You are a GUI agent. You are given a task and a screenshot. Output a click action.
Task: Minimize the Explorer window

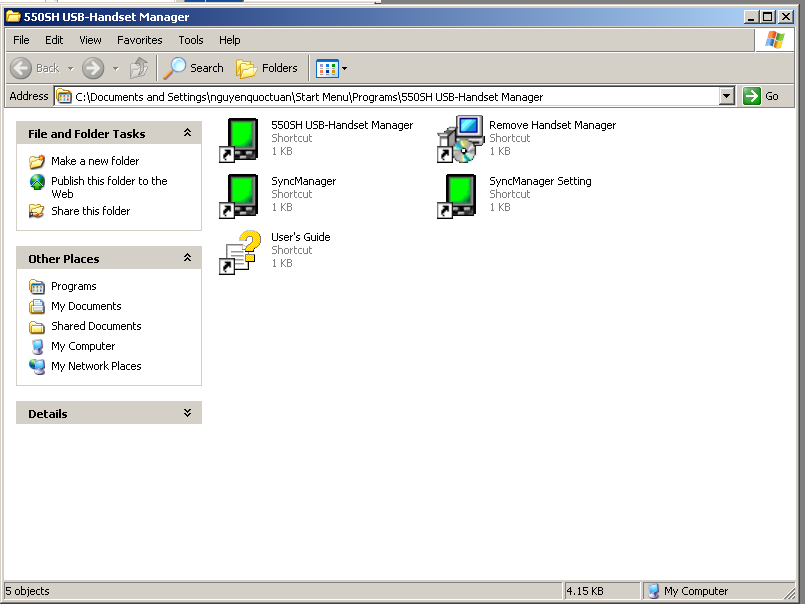pyautogui.click(x=751, y=17)
